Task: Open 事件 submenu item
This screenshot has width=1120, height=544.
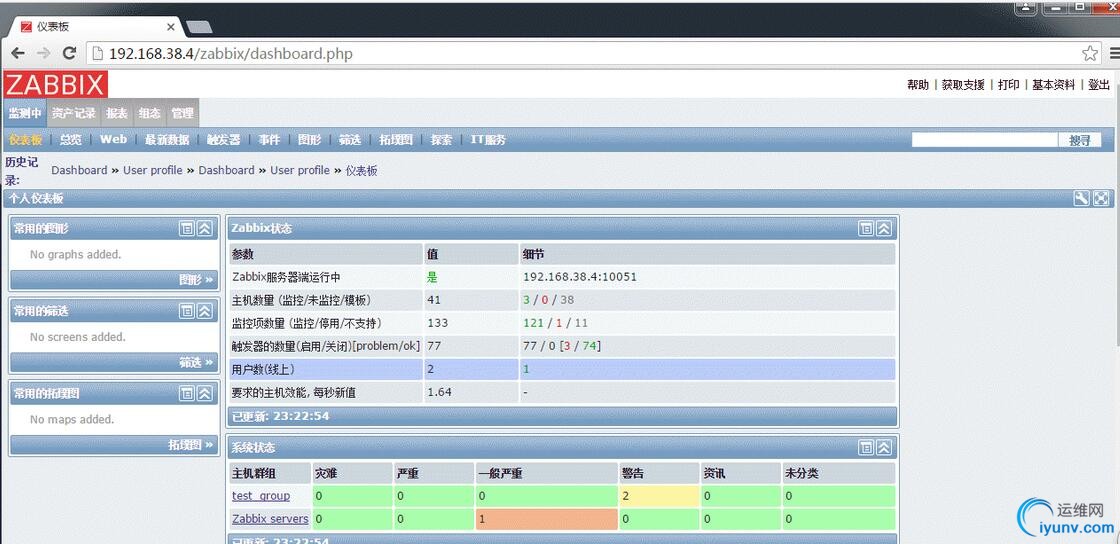Action: pos(269,140)
